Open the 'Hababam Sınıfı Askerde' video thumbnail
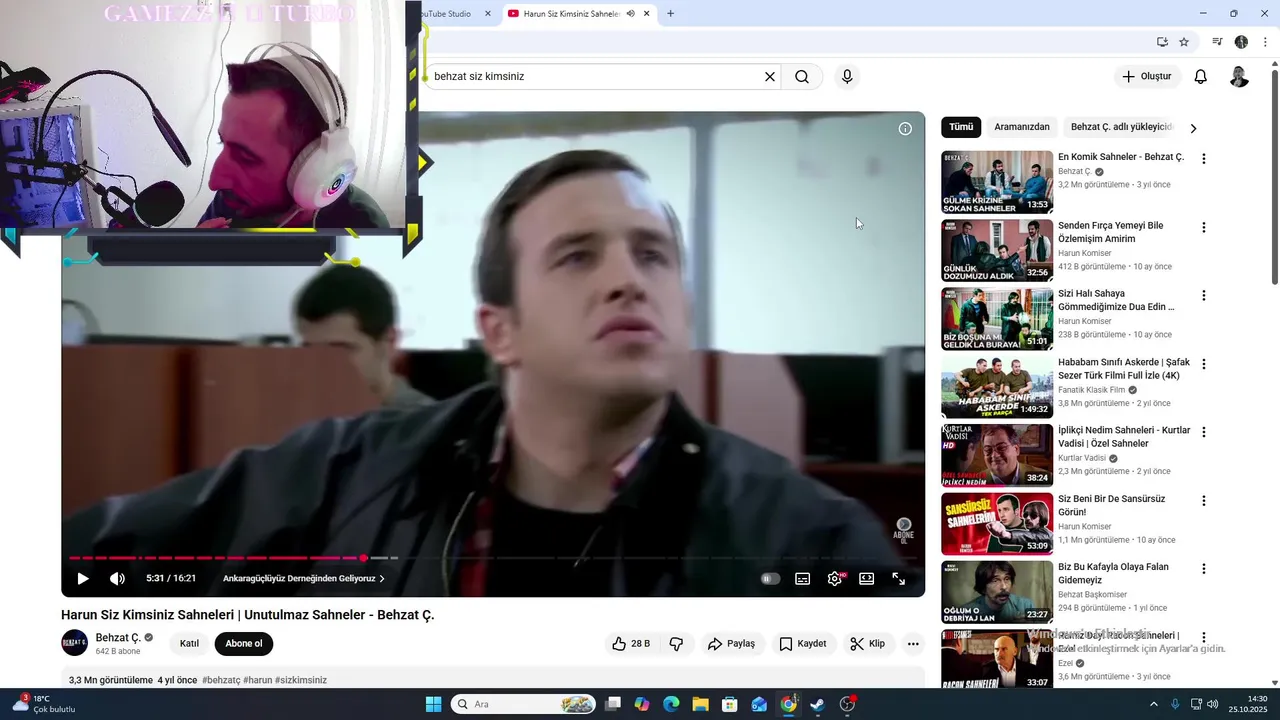This screenshot has width=1280, height=720. [x=997, y=387]
